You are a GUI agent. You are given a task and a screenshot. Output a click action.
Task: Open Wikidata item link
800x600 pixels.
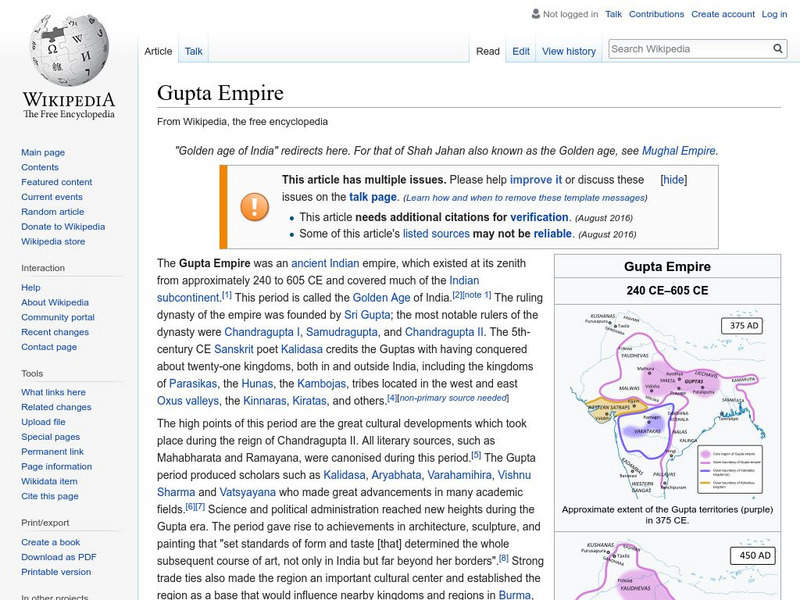pos(49,481)
